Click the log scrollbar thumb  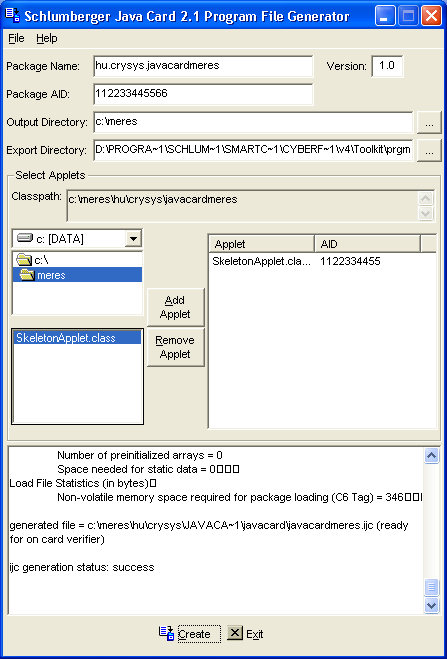point(431,587)
